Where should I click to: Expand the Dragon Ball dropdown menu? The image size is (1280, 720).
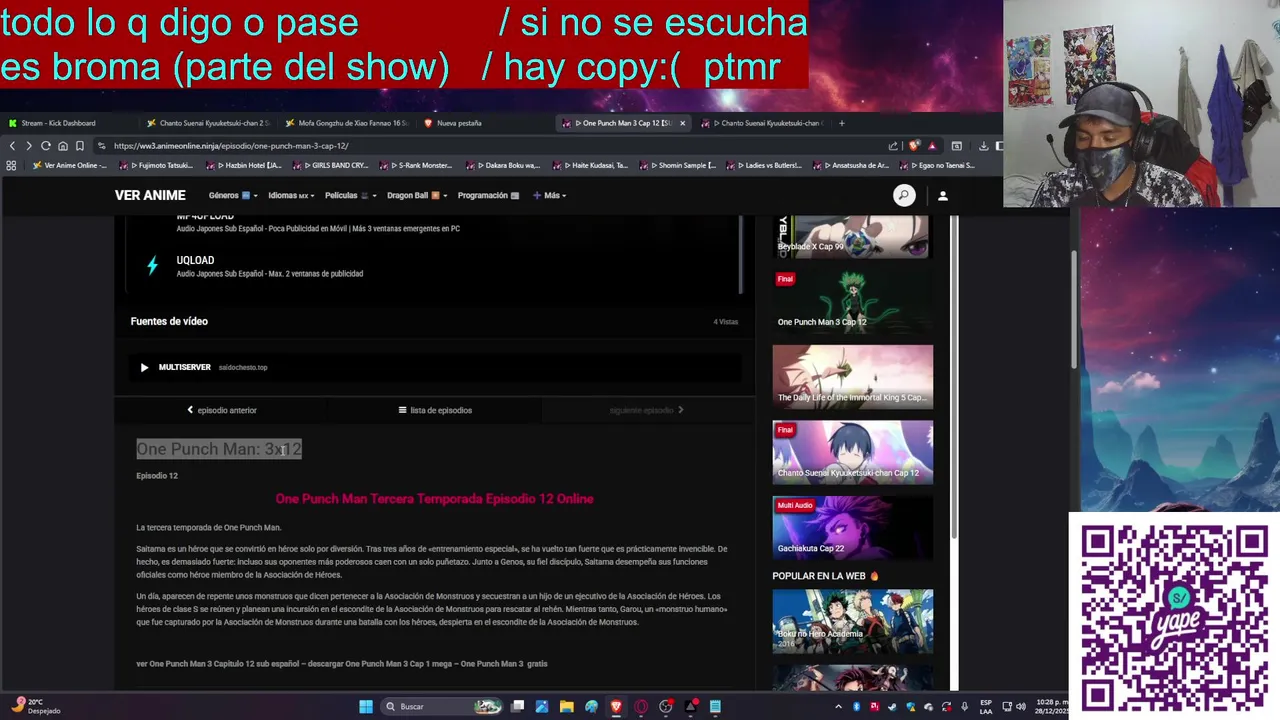[x=417, y=196]
